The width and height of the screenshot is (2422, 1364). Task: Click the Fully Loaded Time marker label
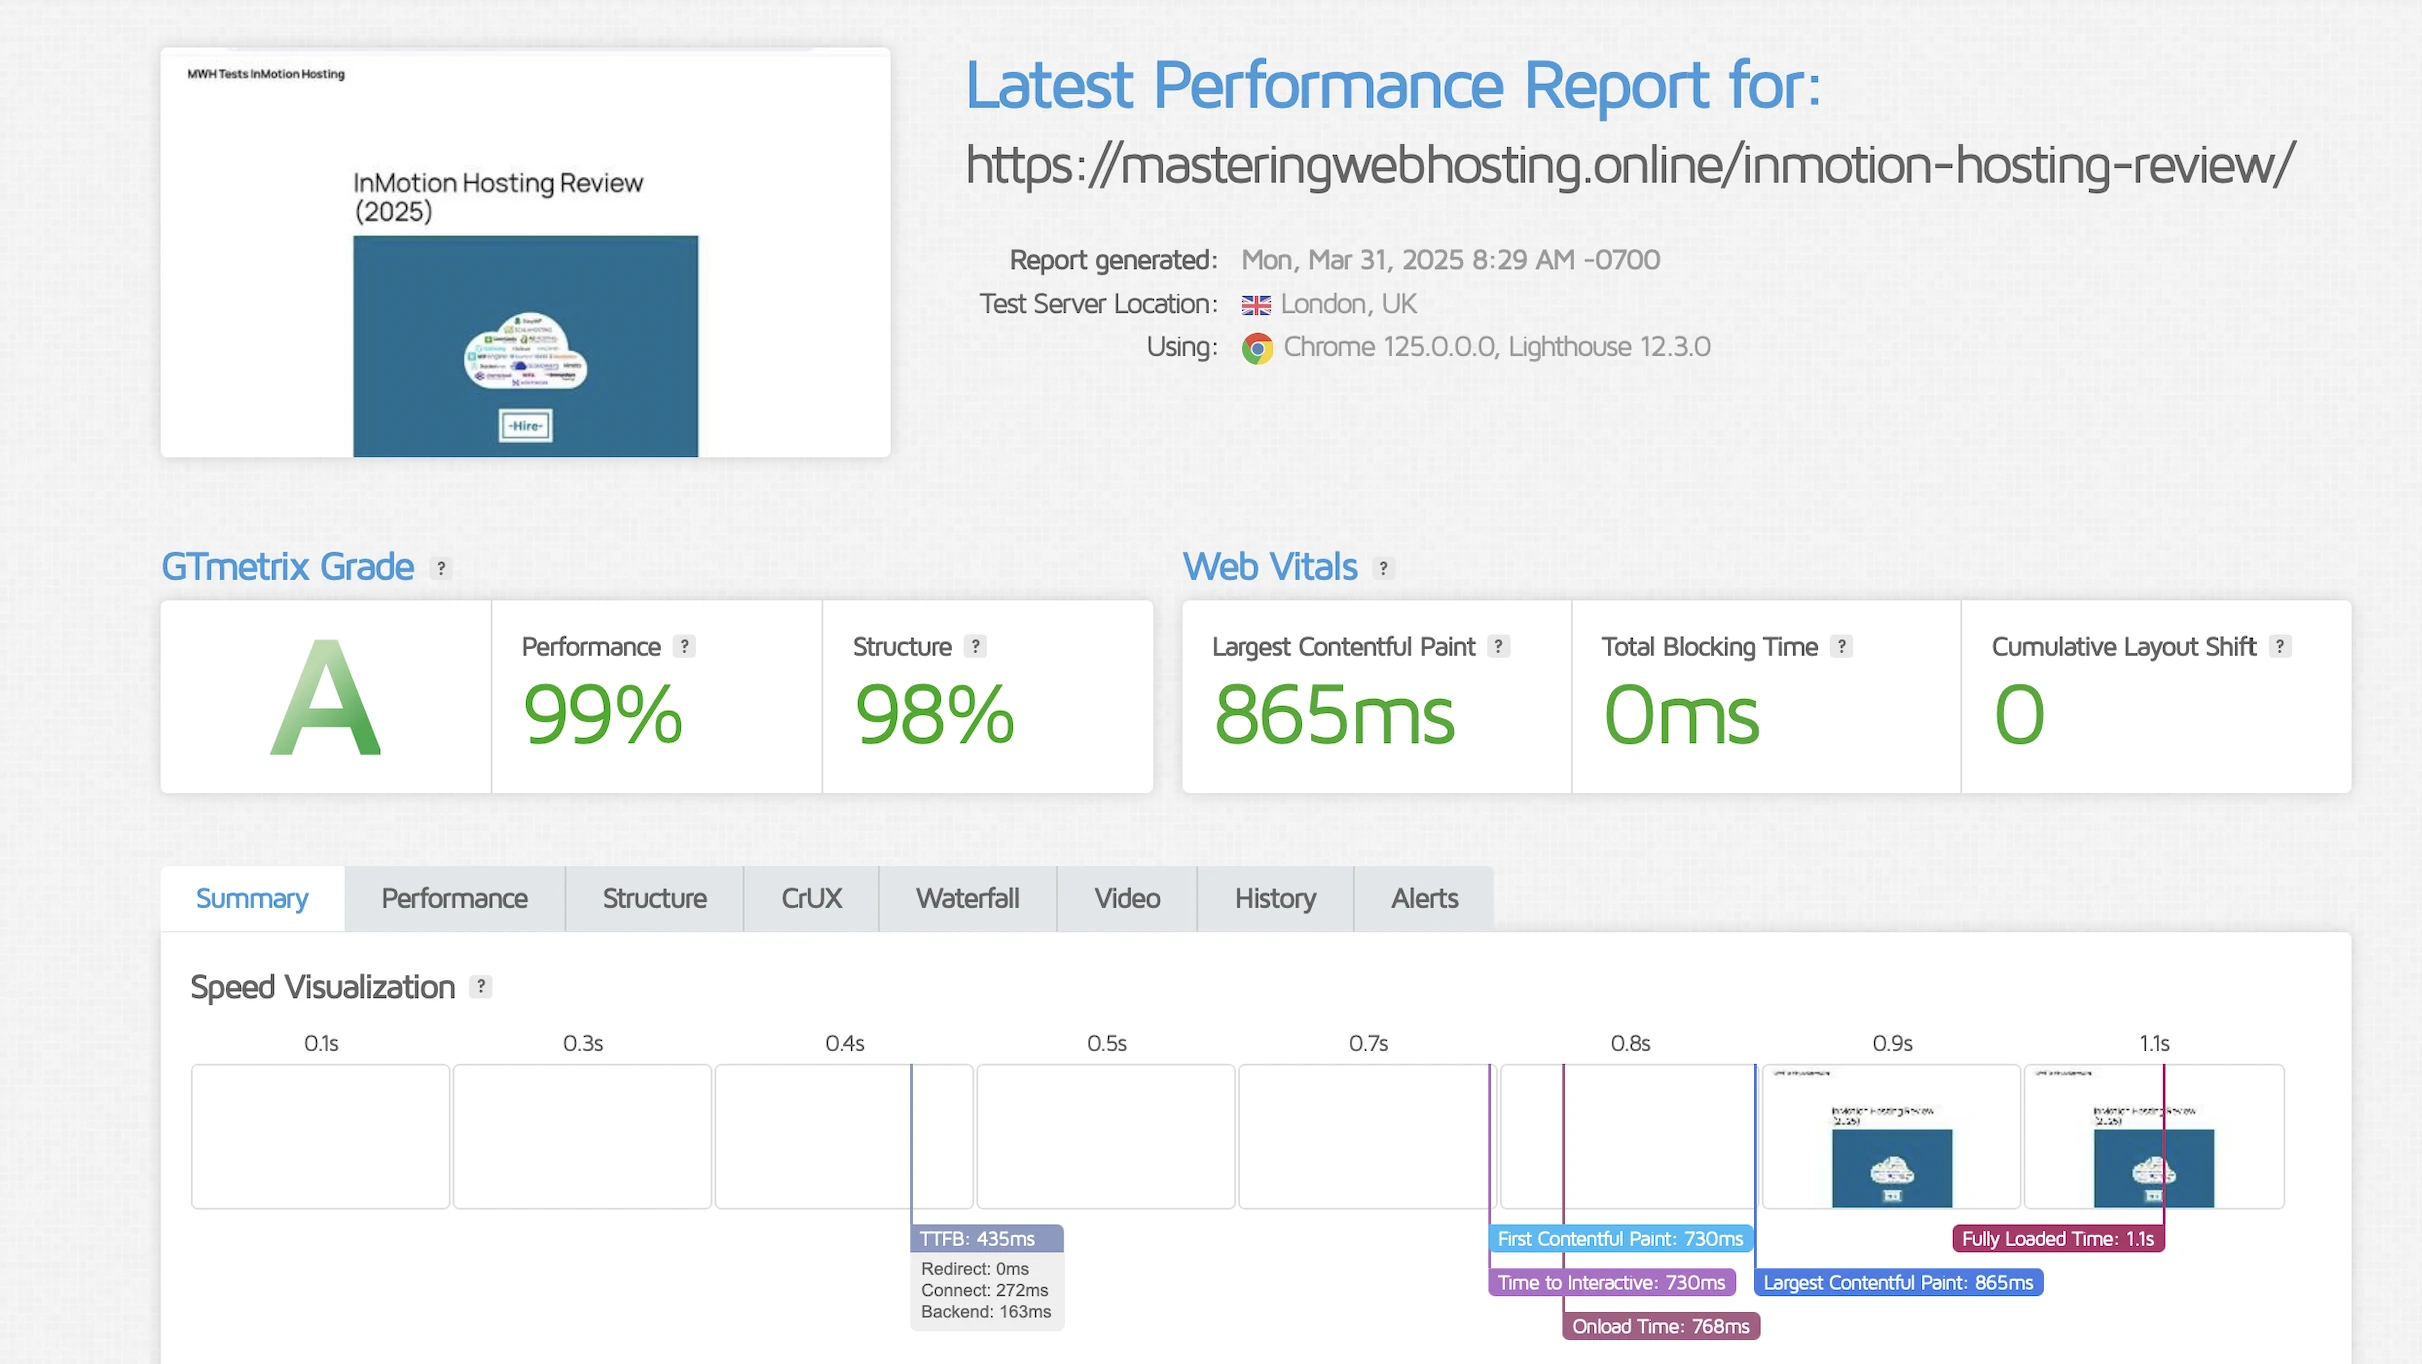click(x=2058, y=1238)
